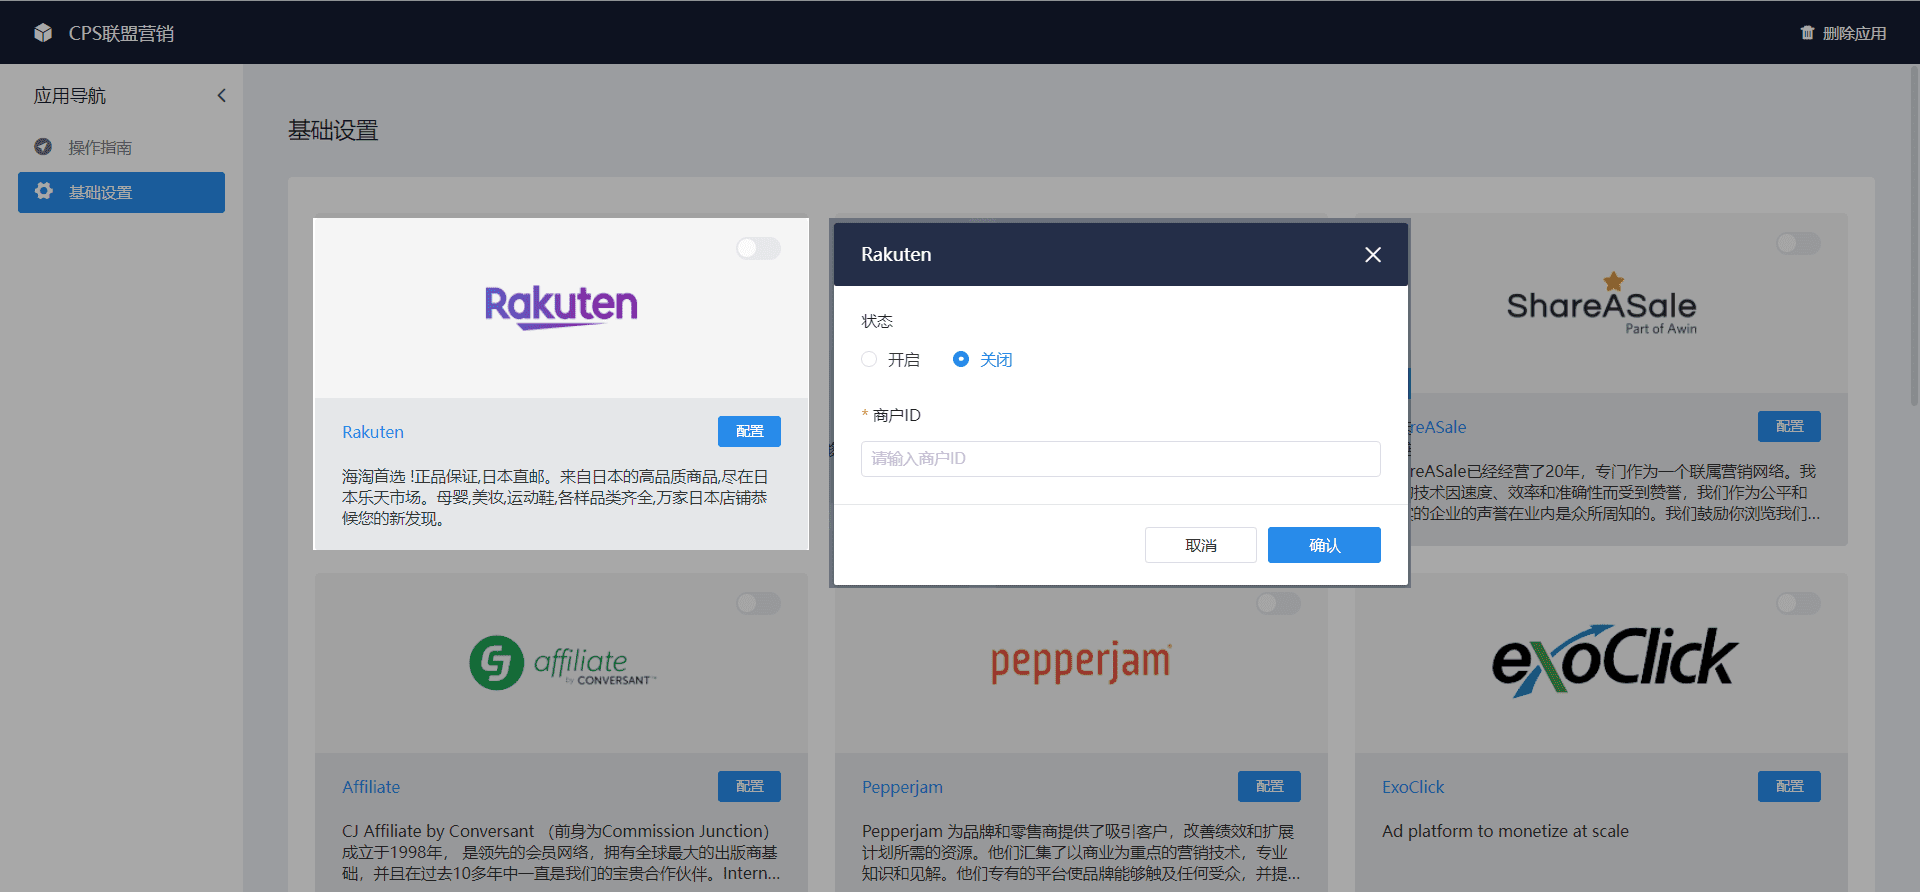Toggle the Affiliate card switch

point(758,603)
